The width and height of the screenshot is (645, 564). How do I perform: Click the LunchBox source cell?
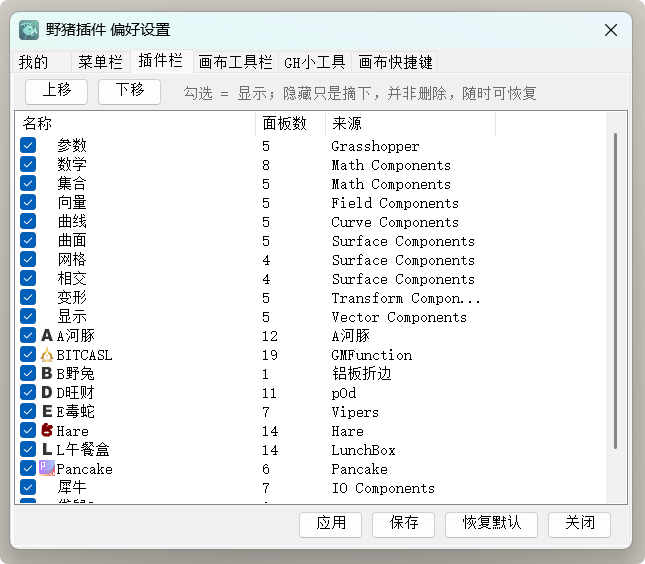coord(364,450)
